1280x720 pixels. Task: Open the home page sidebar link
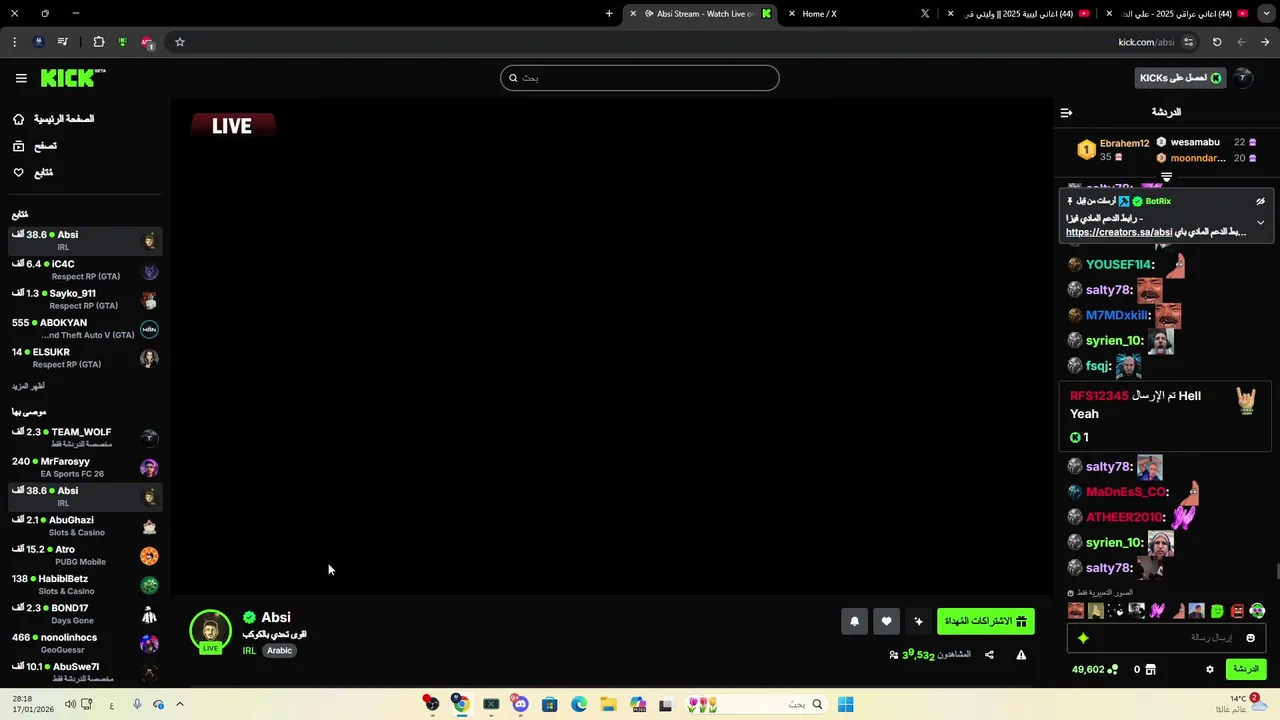54,119
